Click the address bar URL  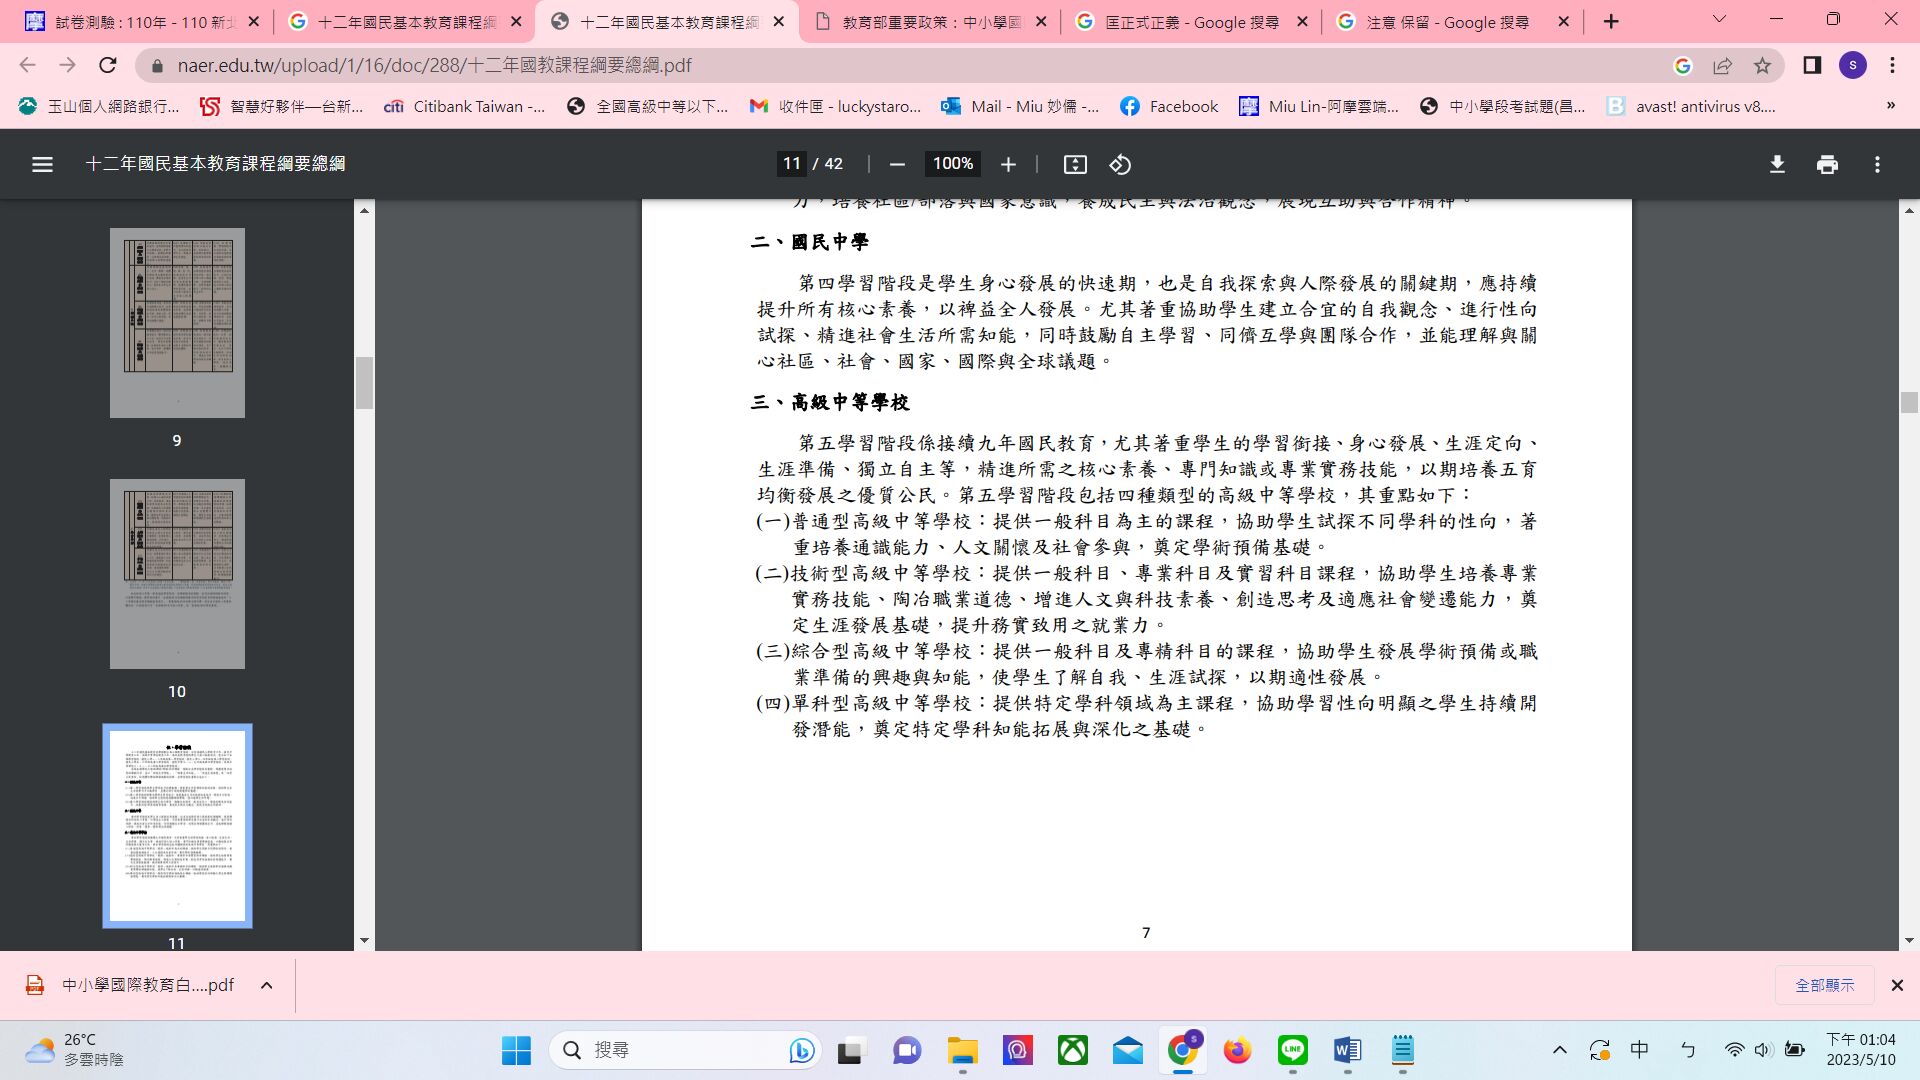click(x=434, y=65)
